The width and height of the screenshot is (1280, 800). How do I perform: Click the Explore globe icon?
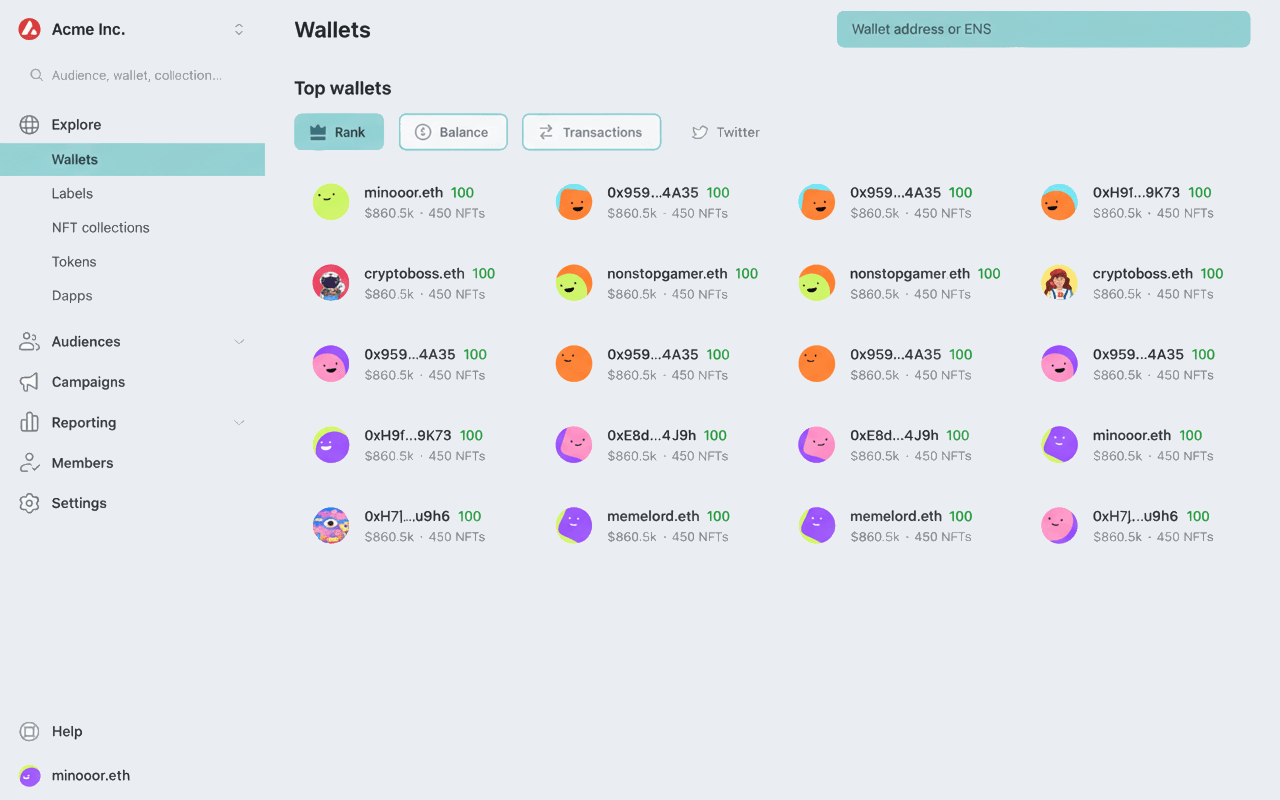(28, 124)
